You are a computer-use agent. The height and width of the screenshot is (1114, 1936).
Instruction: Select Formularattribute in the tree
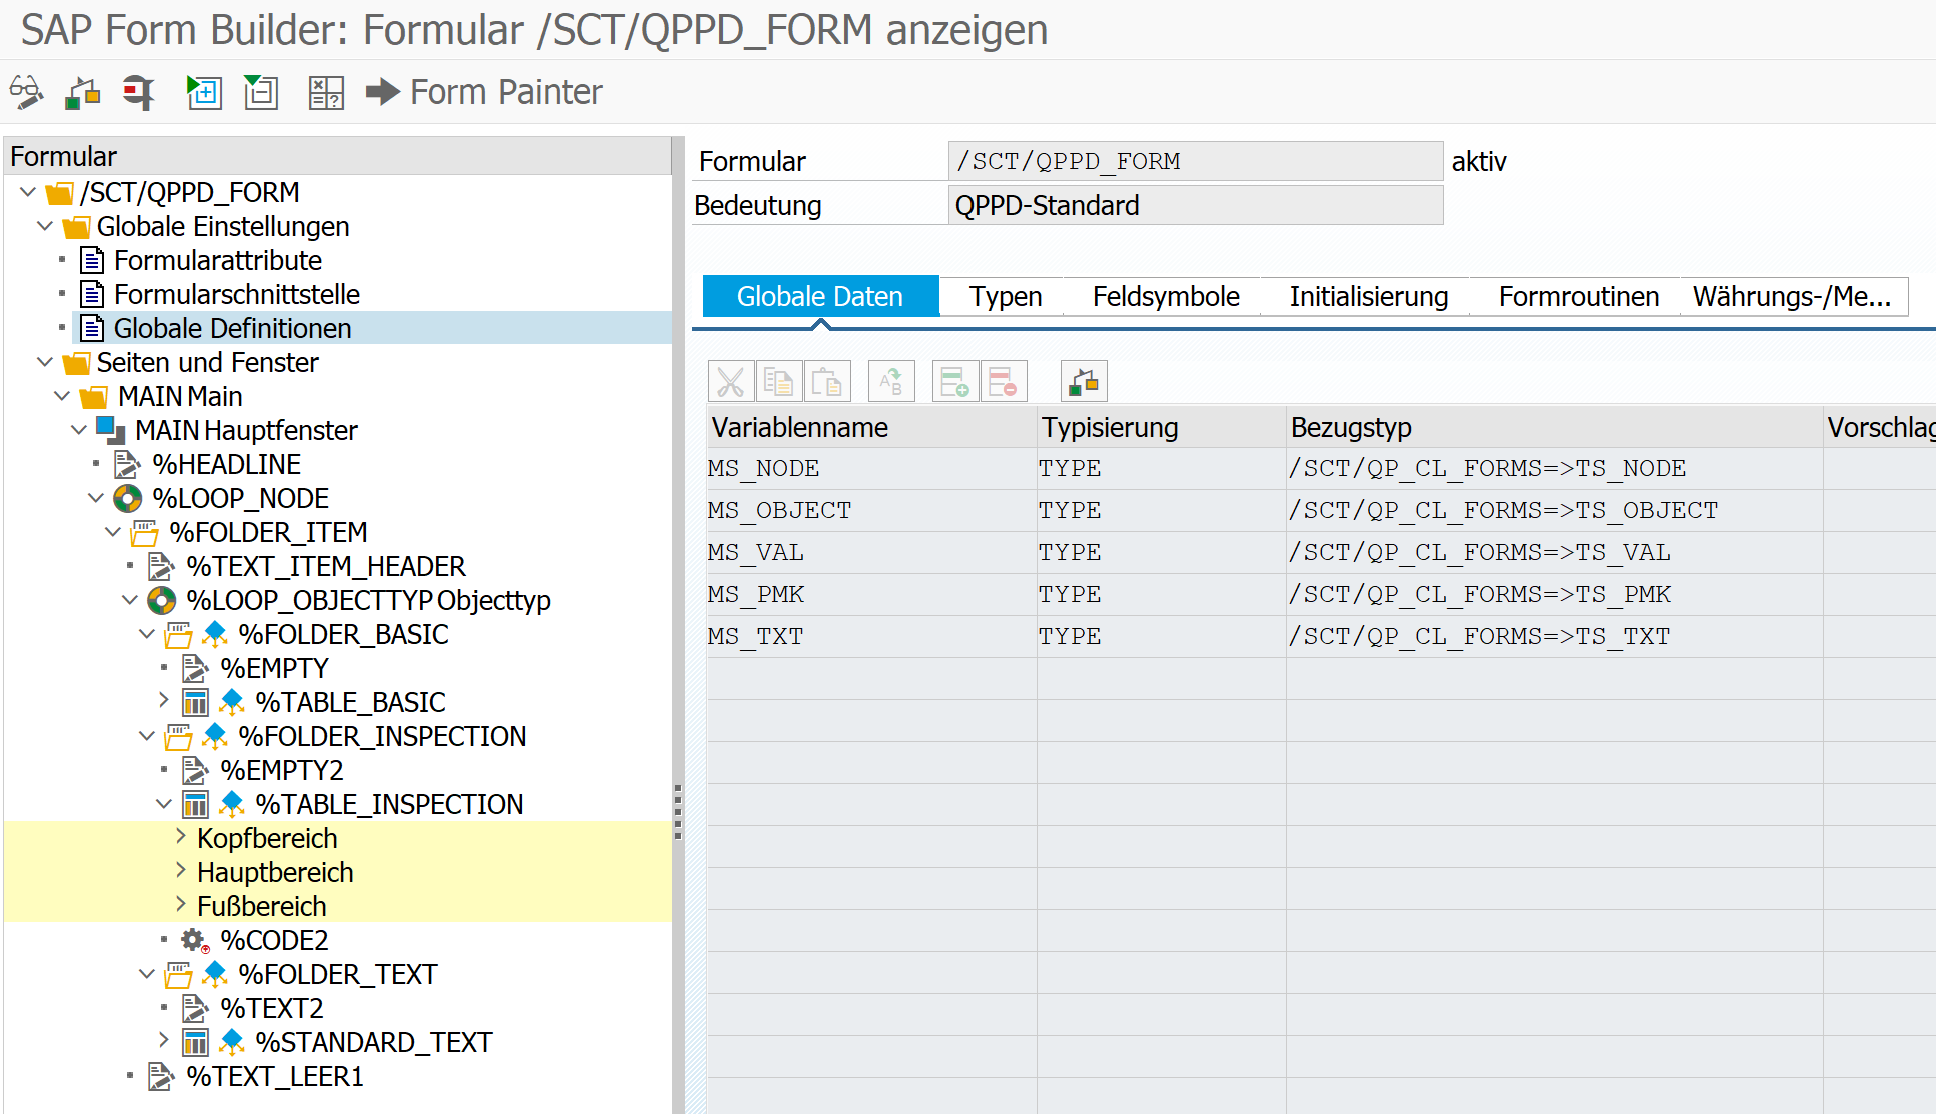217,260
